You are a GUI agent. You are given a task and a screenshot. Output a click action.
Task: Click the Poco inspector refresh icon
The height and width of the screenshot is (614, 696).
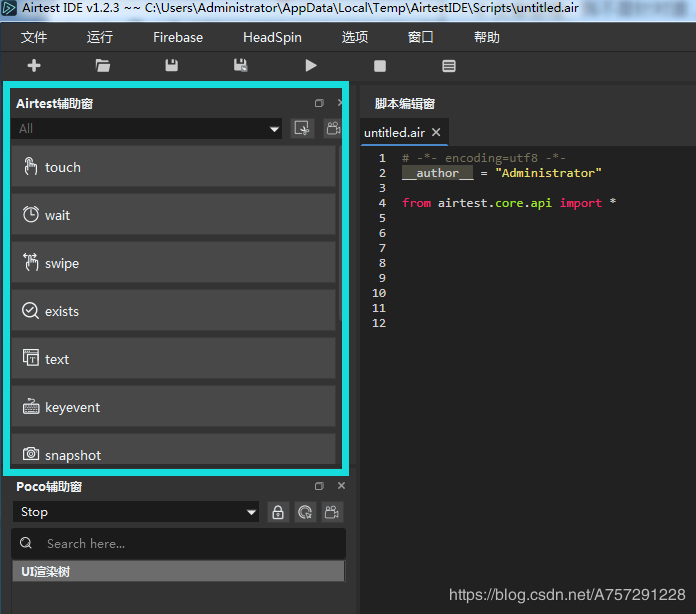click(x=305, y=512)
